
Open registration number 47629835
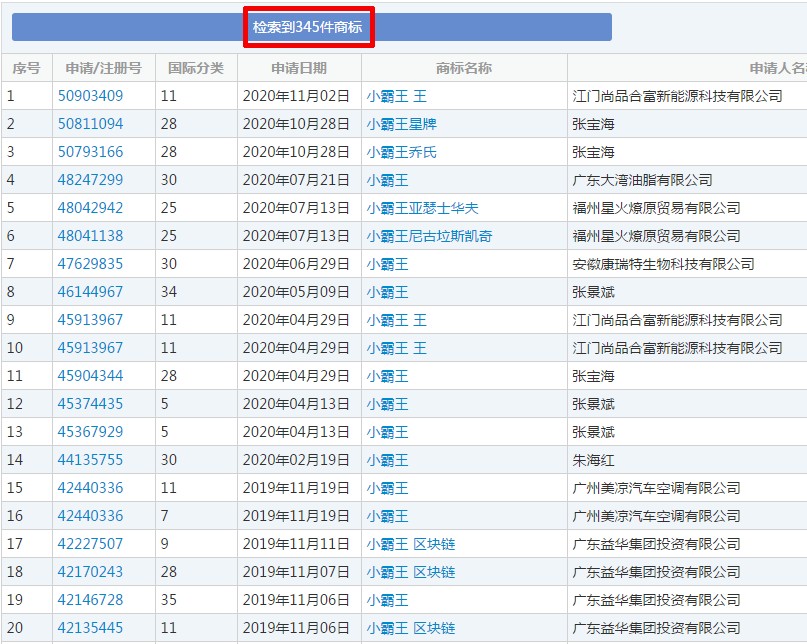click(91, 264)
